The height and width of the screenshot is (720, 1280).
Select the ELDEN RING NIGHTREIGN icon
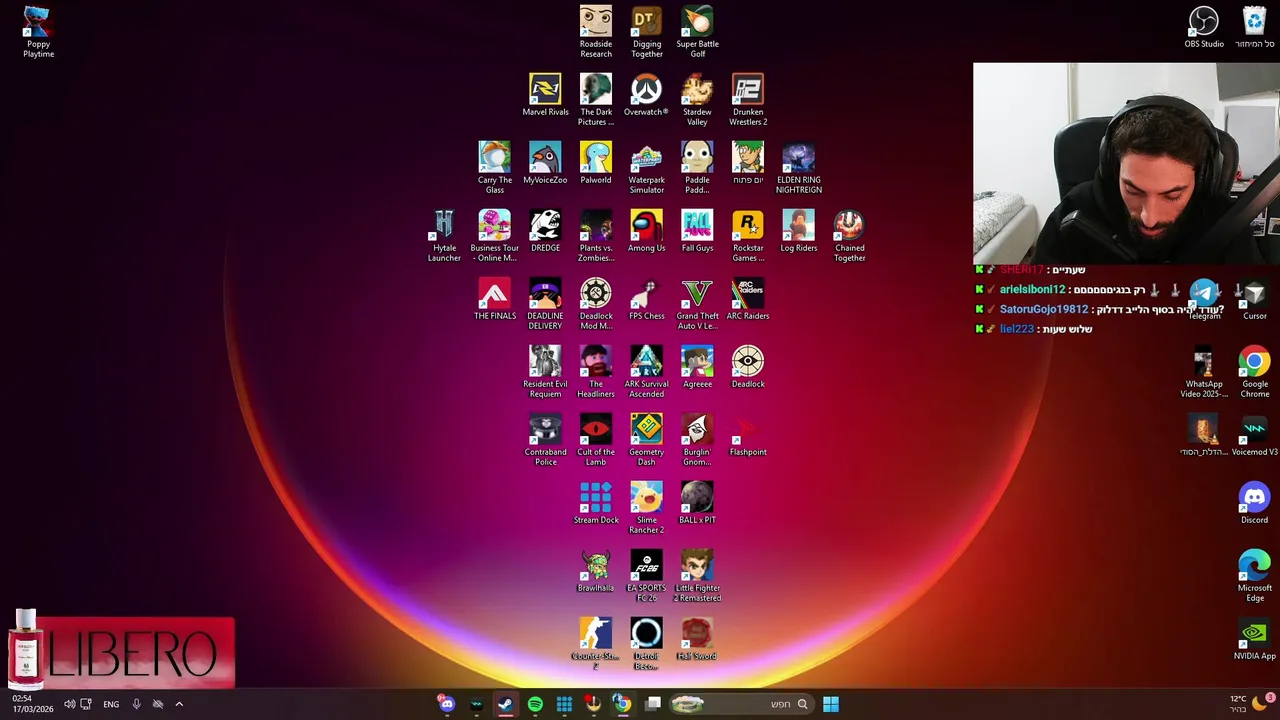point(799,168)
